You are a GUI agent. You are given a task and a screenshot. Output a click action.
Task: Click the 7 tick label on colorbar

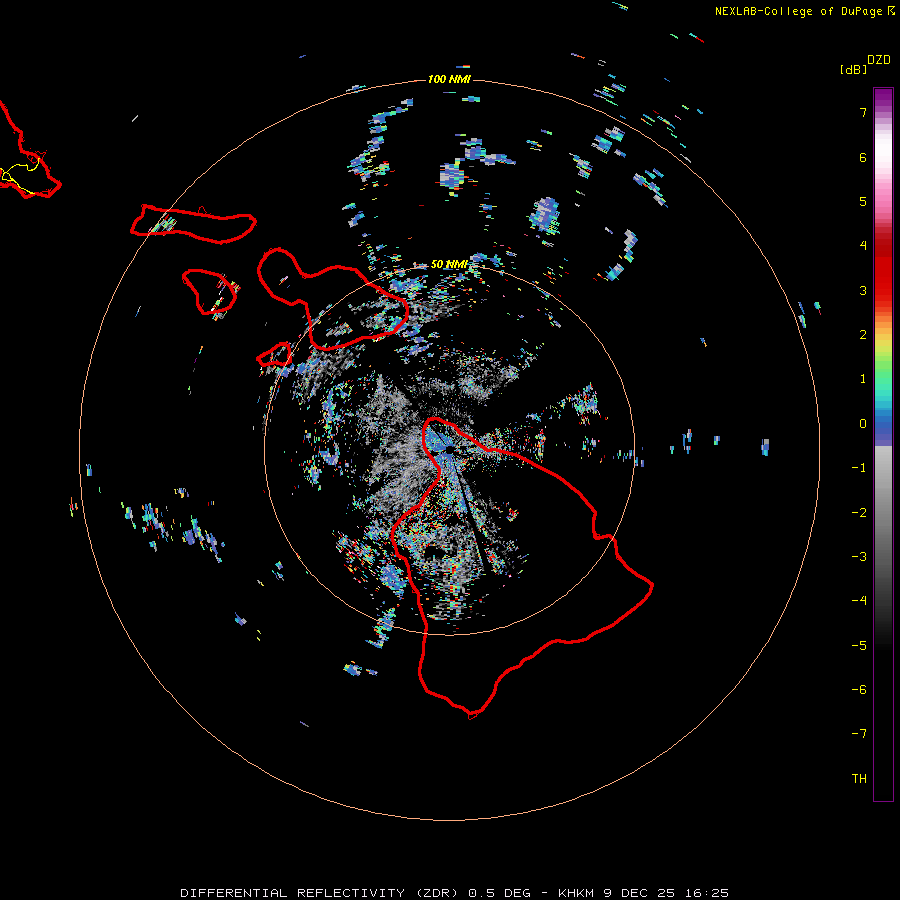(x=863, y=112)
